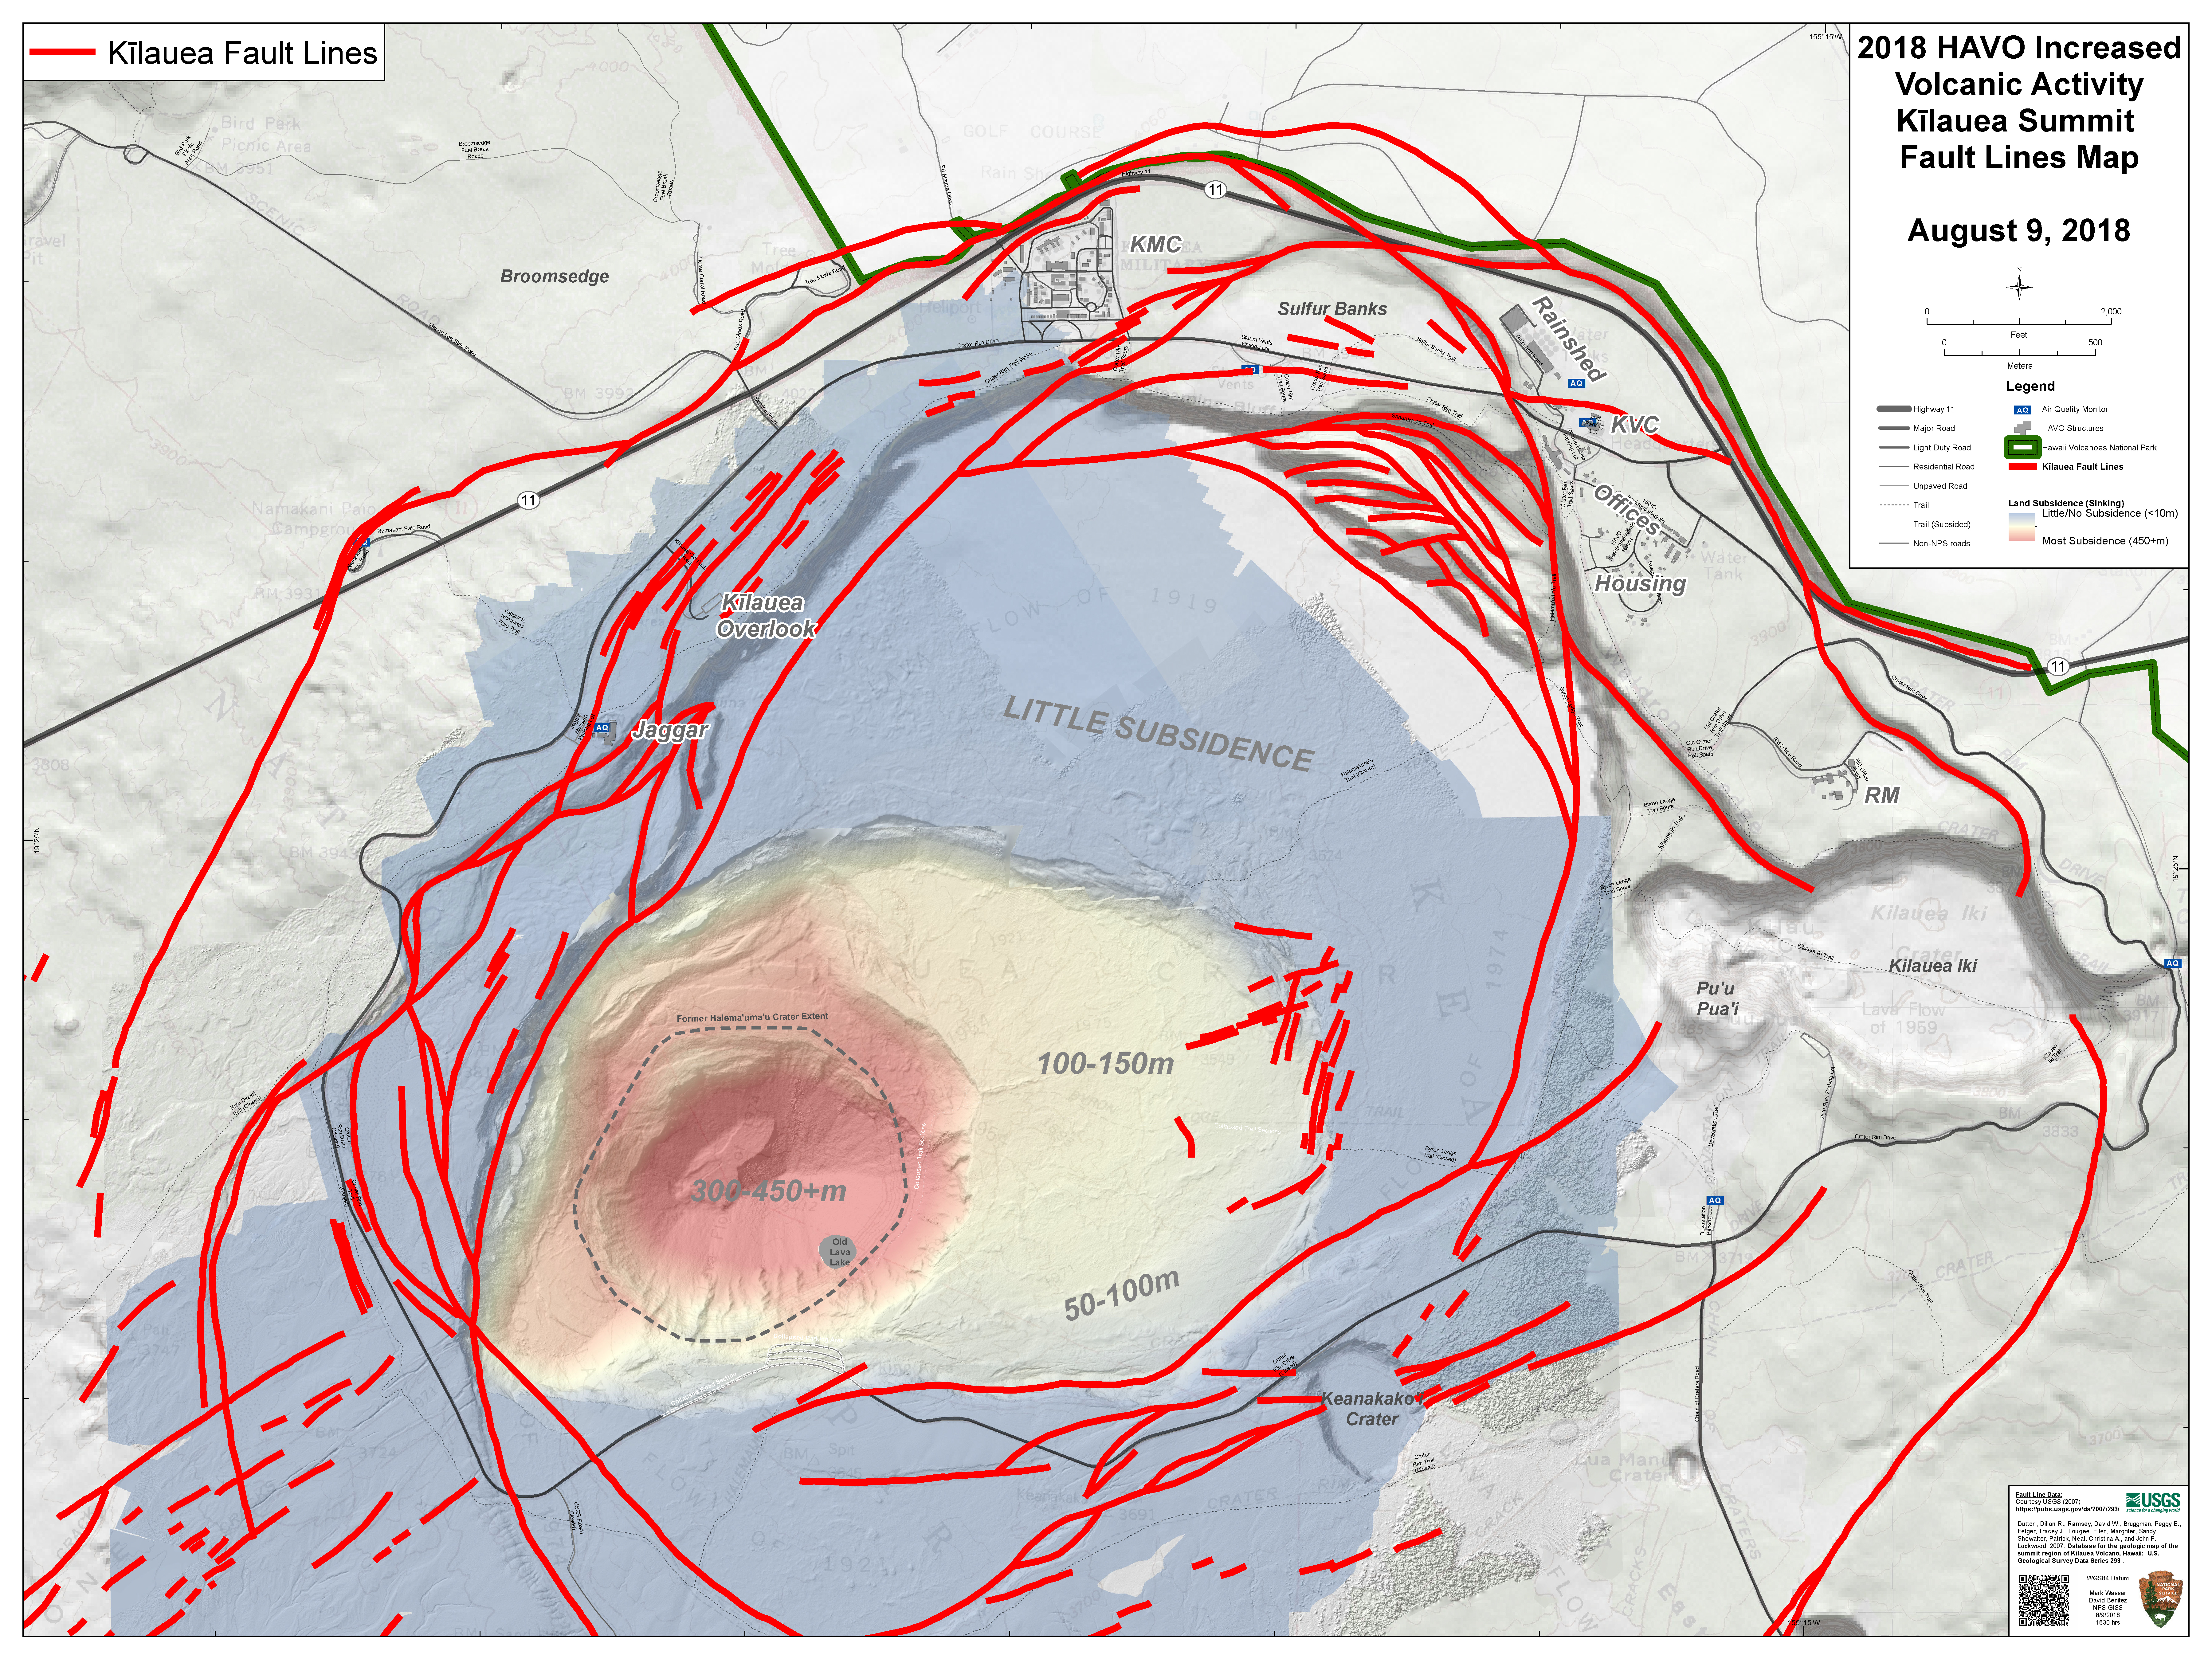Click the '300-450+m' subsidence label
This screenshot has width=2212, height=1659.
click(x=768, y=1191)
